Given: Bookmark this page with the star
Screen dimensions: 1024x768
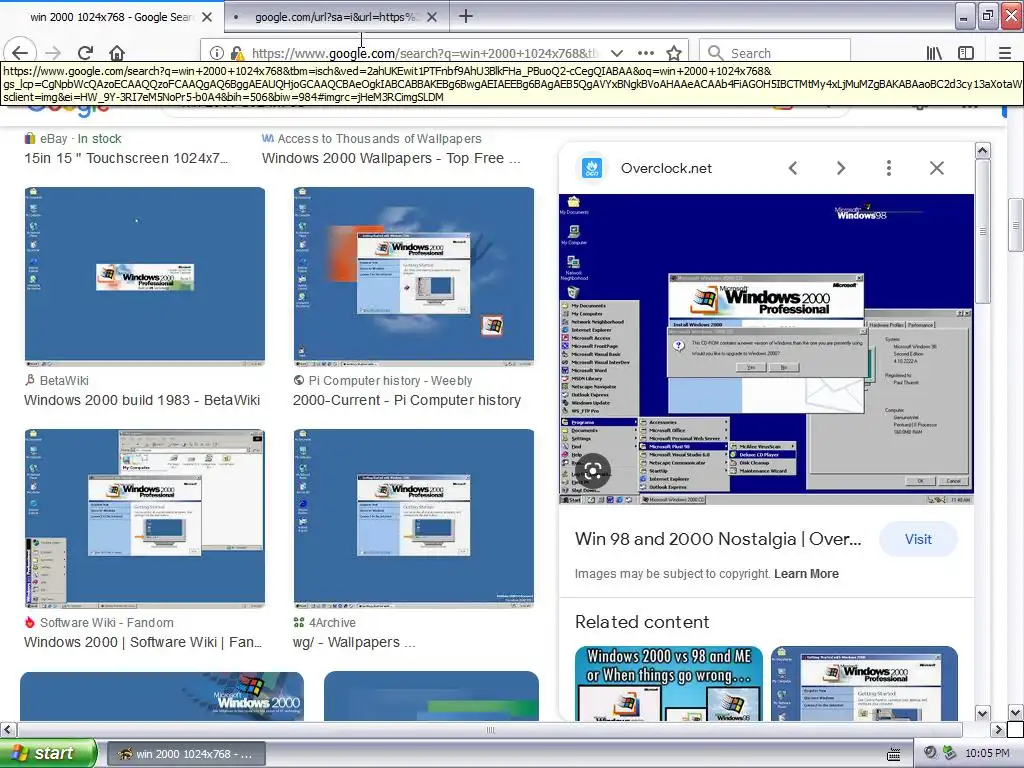Looking at the screenshot, I should pyautogui.click(x=674, y=53).
